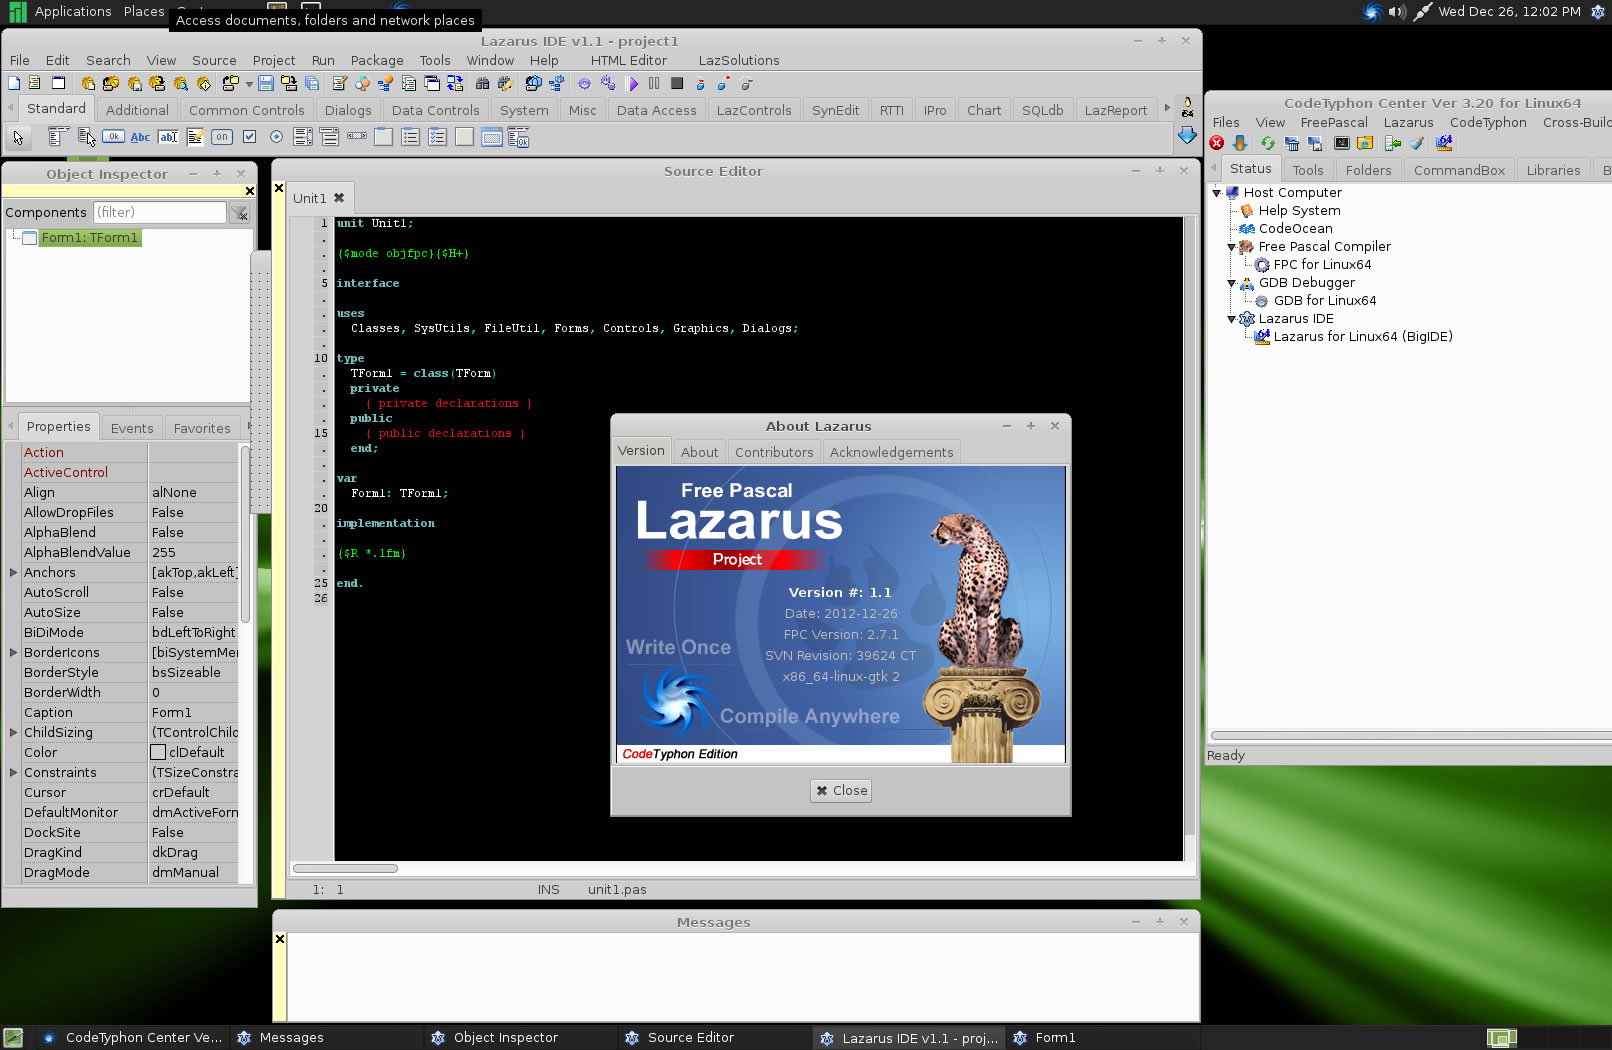
Task: Collapse the Host Computer tree node
Action: point(1217,192)
